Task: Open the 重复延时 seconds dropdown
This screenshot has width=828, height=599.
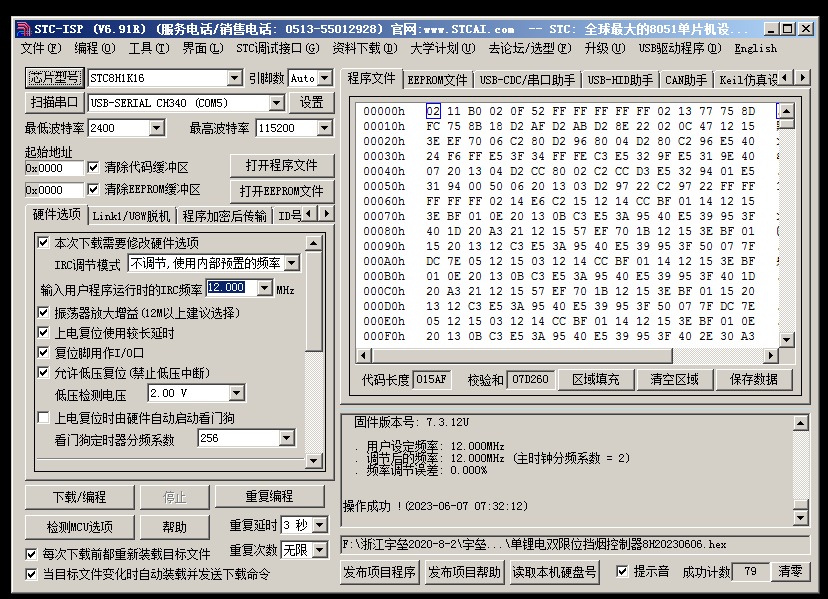Action: 317,527
